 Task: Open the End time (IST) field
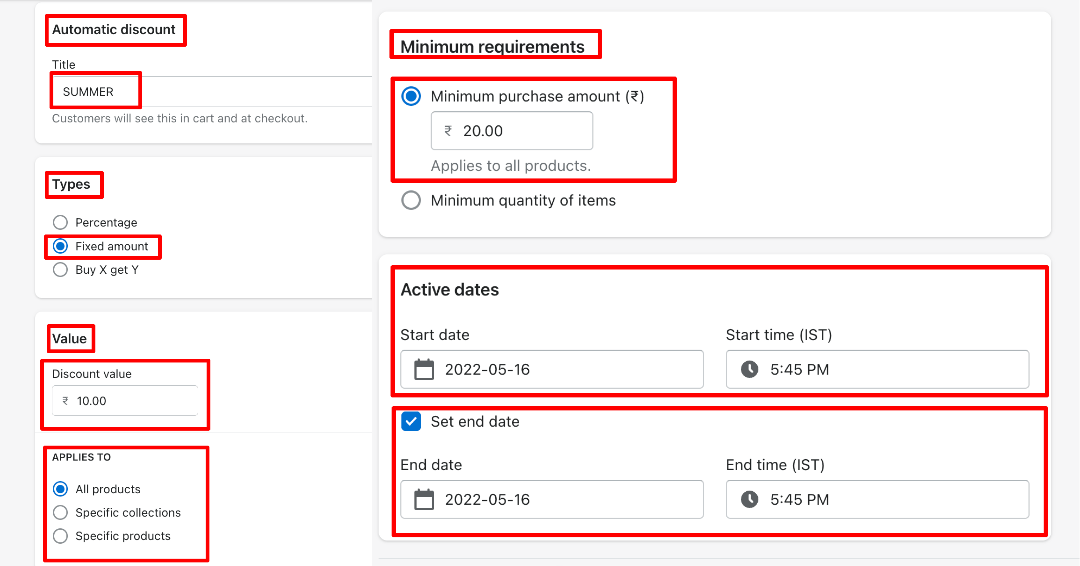(878, 500)
